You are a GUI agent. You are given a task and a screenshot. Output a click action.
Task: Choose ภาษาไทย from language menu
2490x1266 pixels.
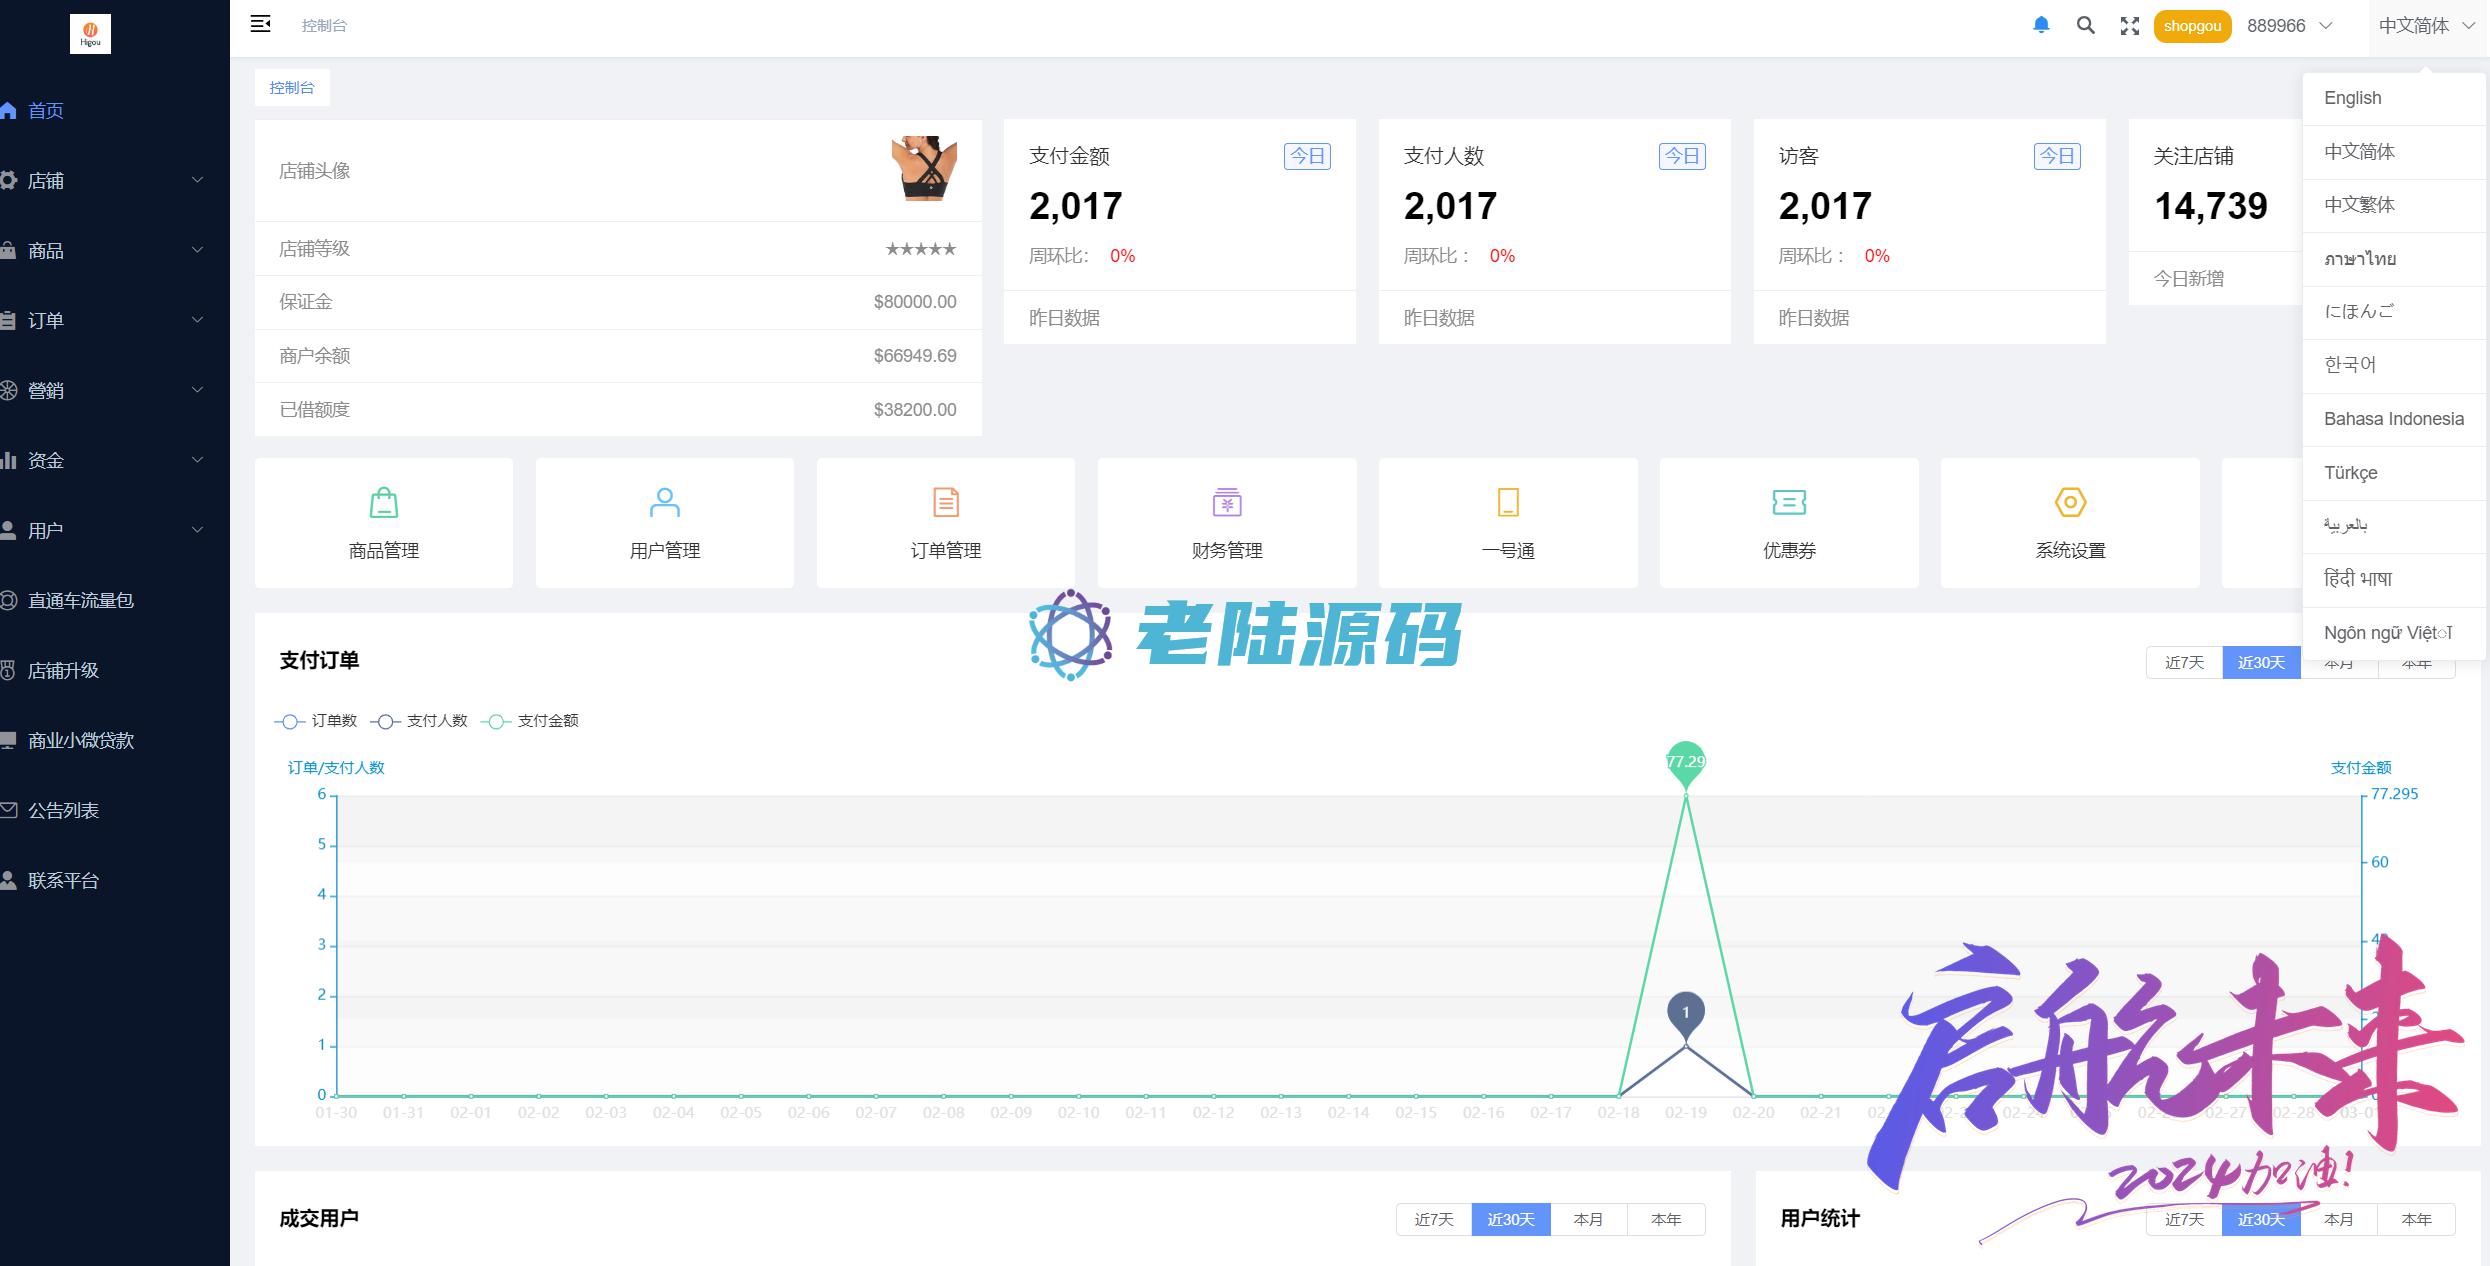click(x=2394, y=259)
